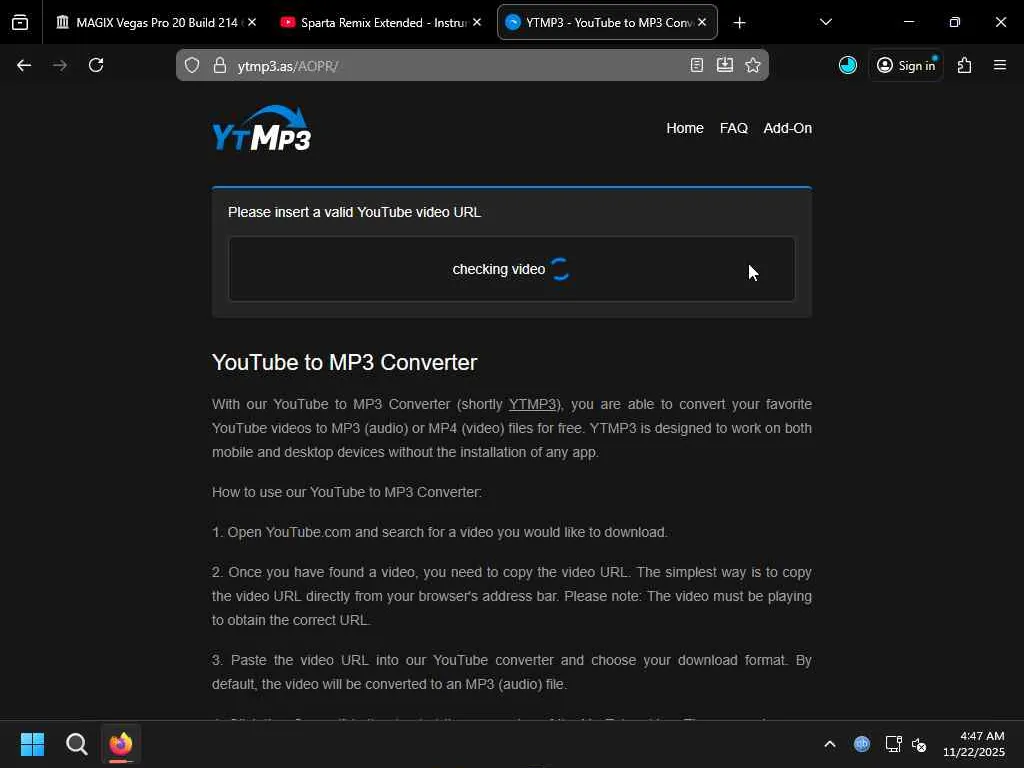Open the Home navigation link
Viewport: 1024px width, 768px height.
[684, 128]
